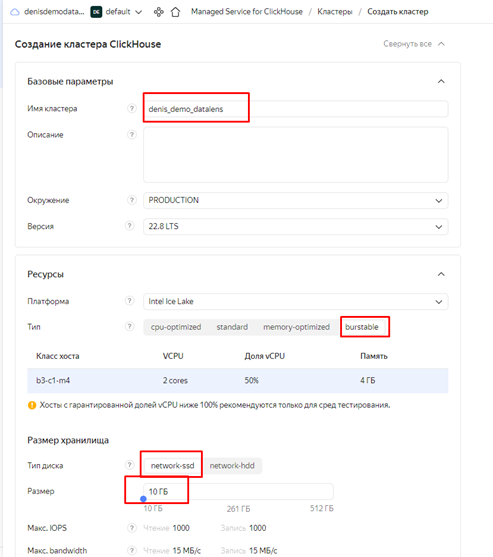
Task: Open denisdemodata cloud selector
Action: tap(54, 12)
